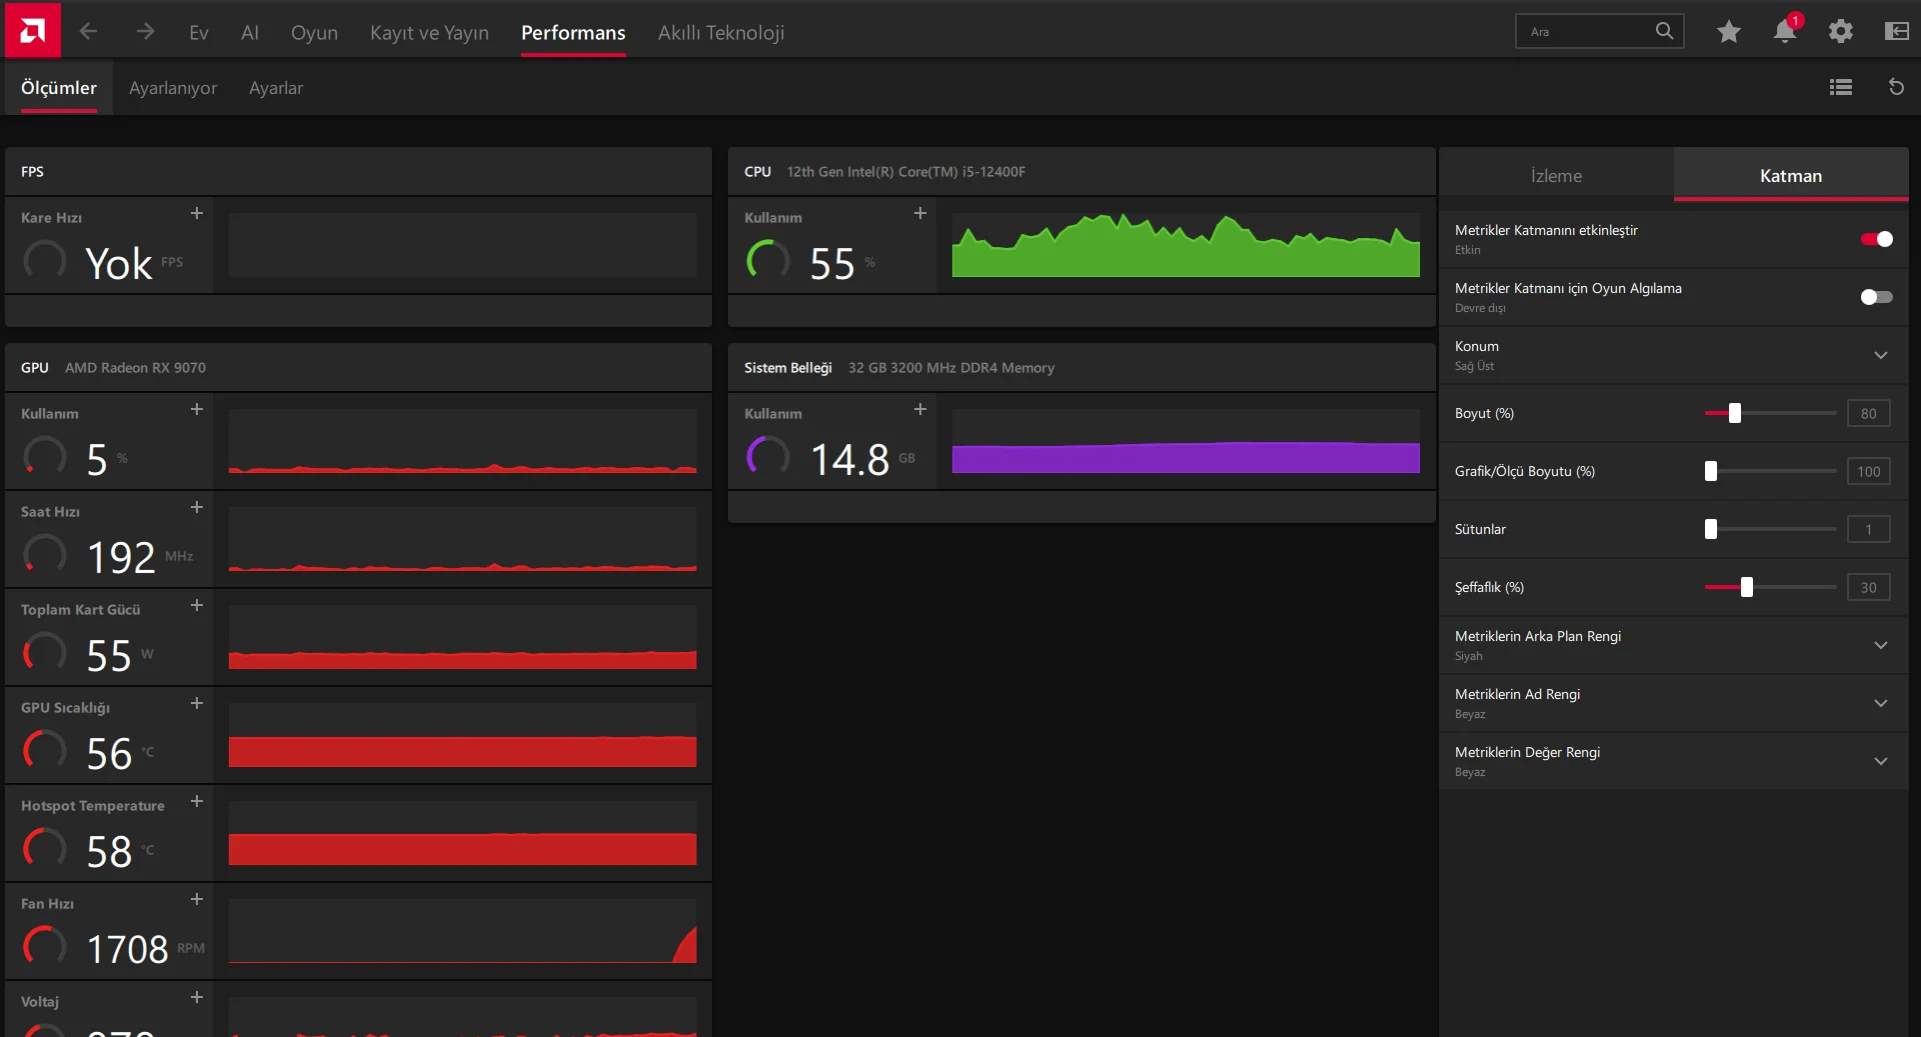The image size is (1921, 1037).
Task: Add CPU Kullanım metric to overlay
Action: (920, 213)
